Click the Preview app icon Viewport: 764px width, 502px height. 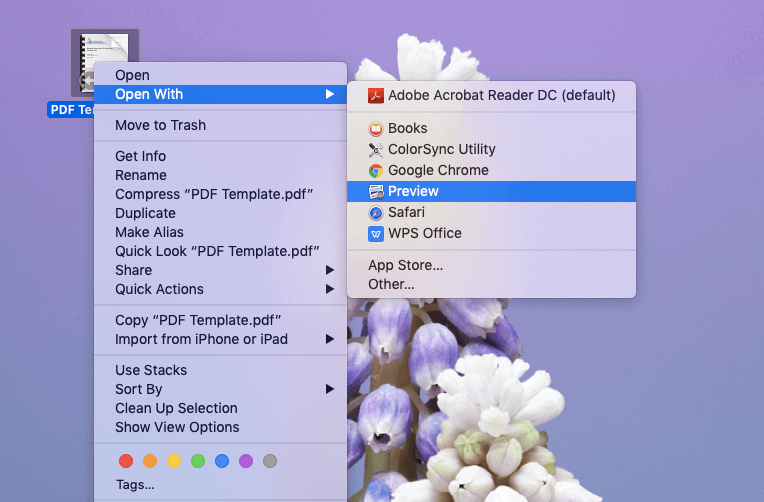[x=376, y=192]
